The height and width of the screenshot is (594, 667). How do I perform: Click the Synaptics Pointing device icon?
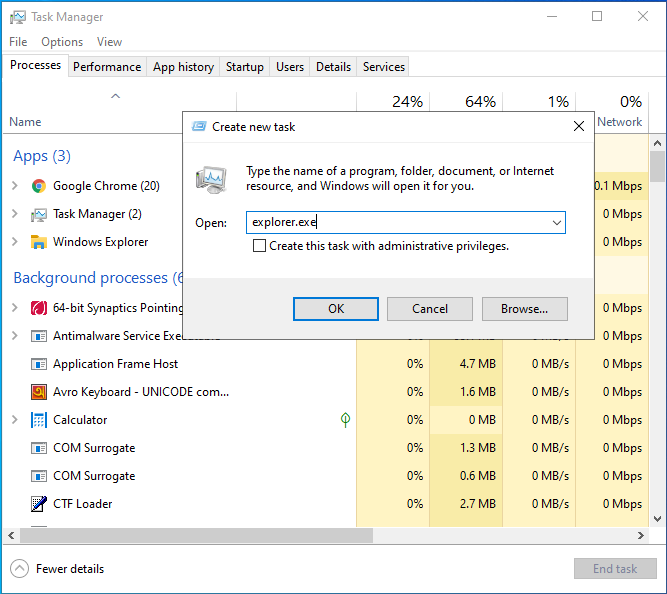[39, 308]
